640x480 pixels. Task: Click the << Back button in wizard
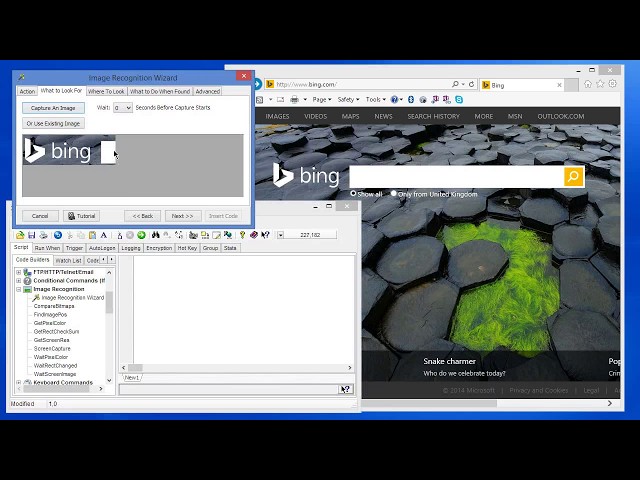point(142,216)
